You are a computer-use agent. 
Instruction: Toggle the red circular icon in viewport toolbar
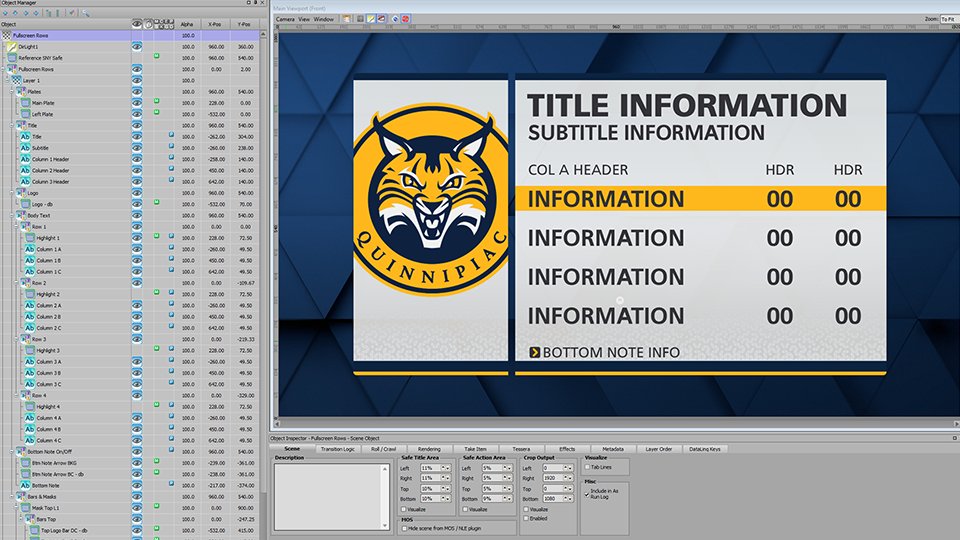click(405, 19)
